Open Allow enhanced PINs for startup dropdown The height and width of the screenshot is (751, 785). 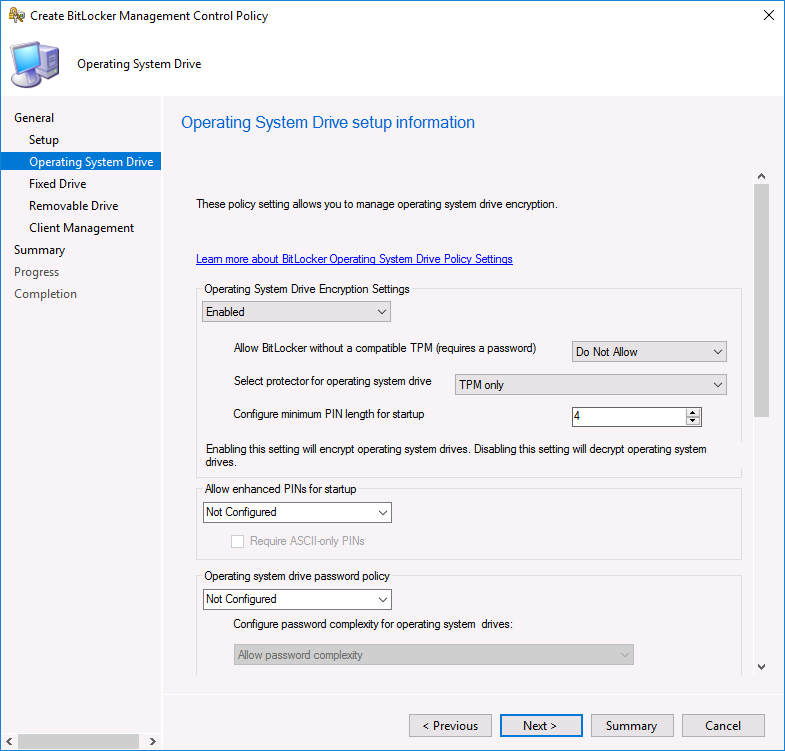(297, 512)
